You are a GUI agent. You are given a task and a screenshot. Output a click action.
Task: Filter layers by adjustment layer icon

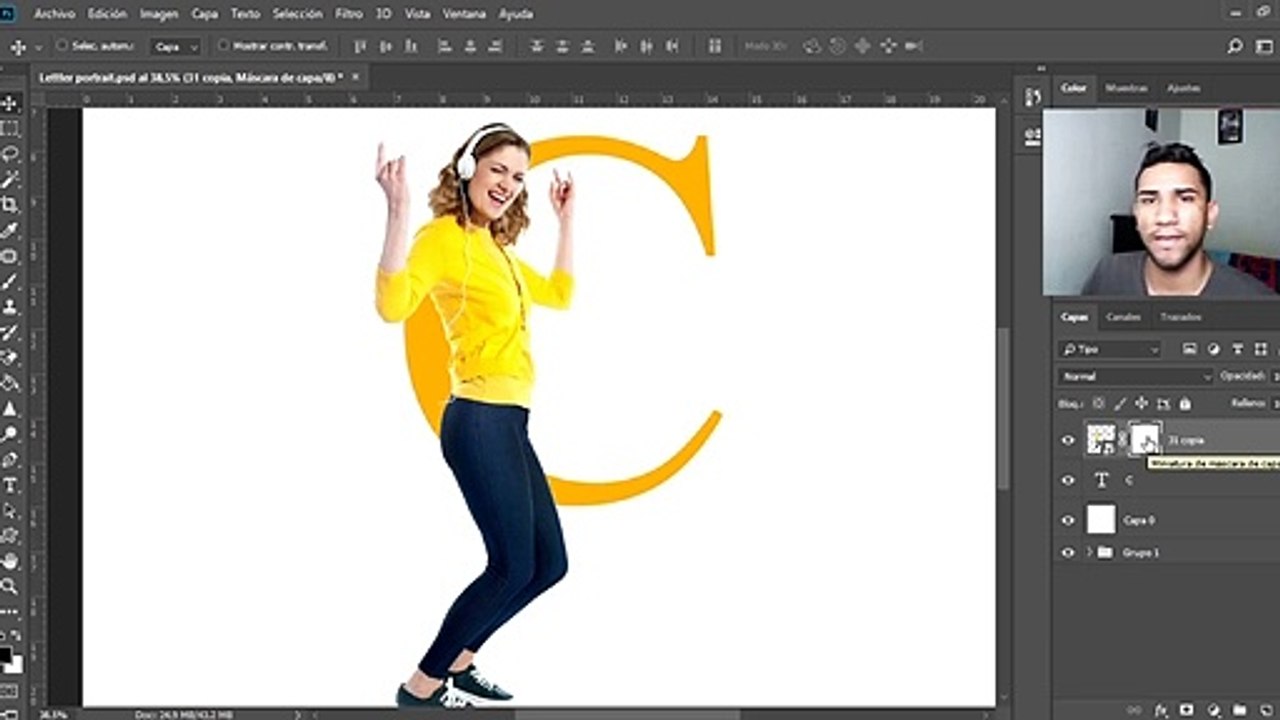1214,349
